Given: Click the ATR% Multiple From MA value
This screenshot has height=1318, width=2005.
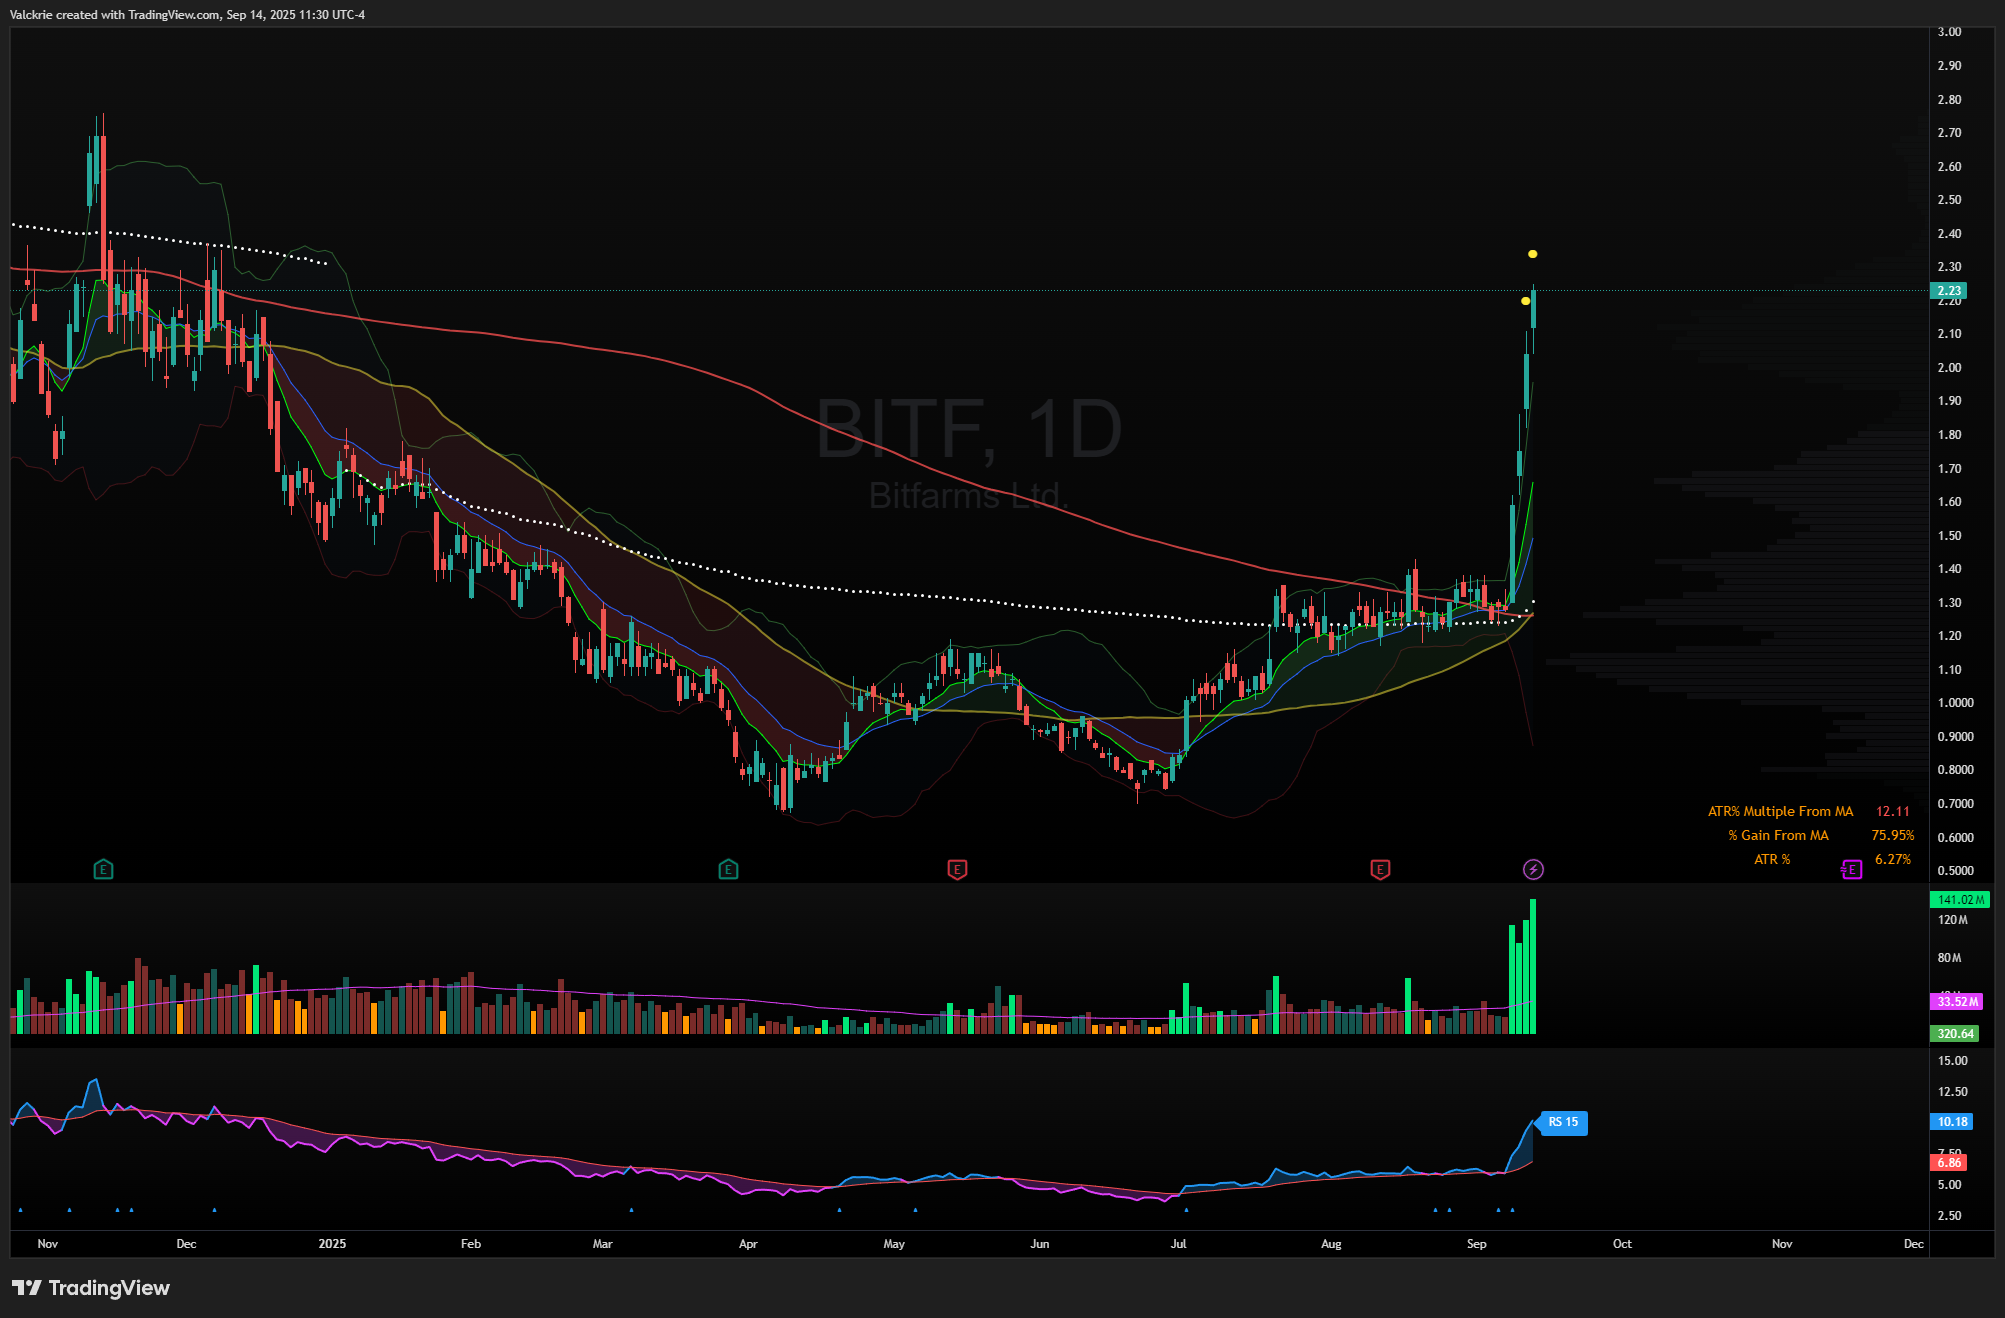Looking at the screenshot, I should [x=1892, y=811].
